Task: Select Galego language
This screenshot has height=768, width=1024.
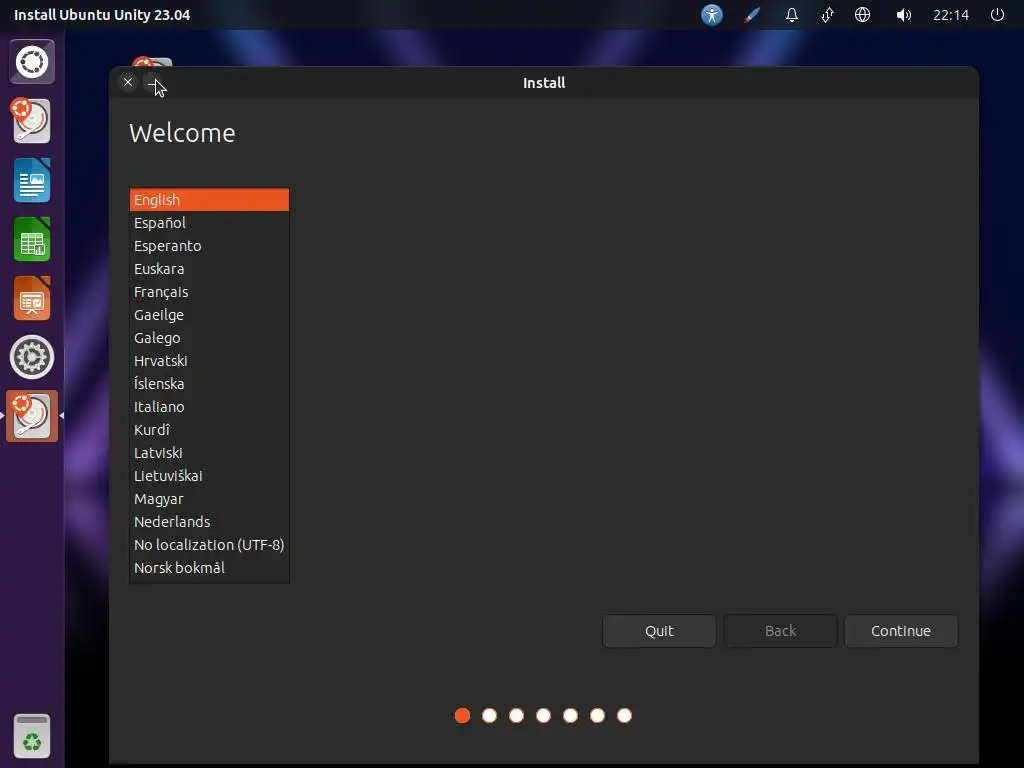Action: (x=209, y=338)
